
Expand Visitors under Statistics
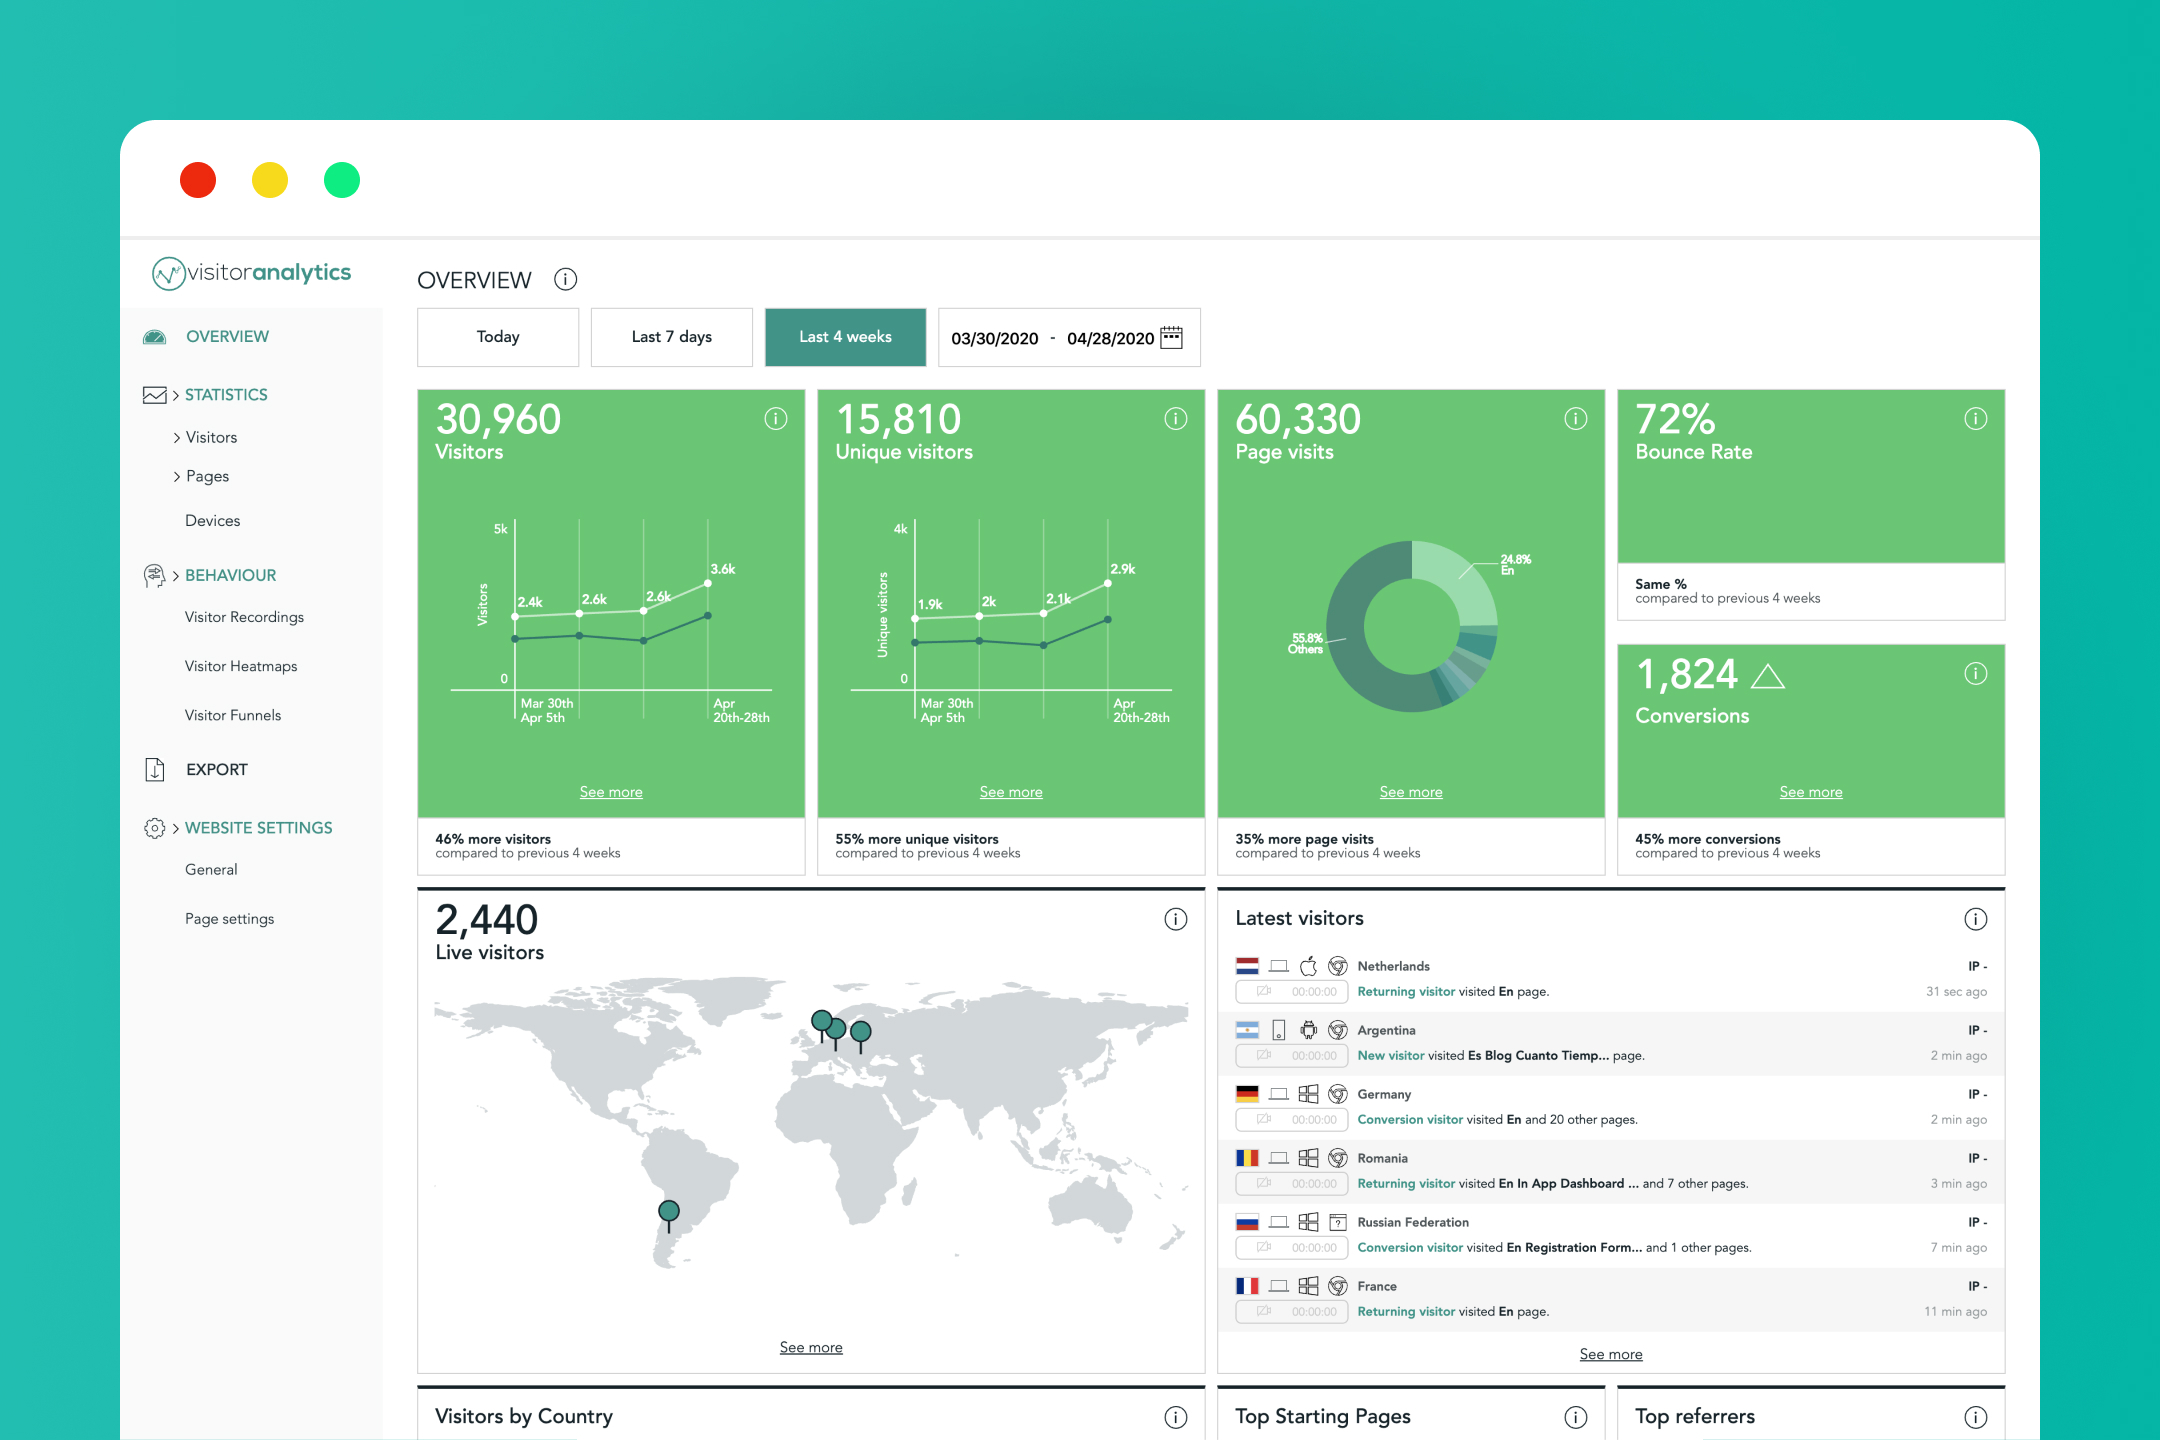pos(177,437)
